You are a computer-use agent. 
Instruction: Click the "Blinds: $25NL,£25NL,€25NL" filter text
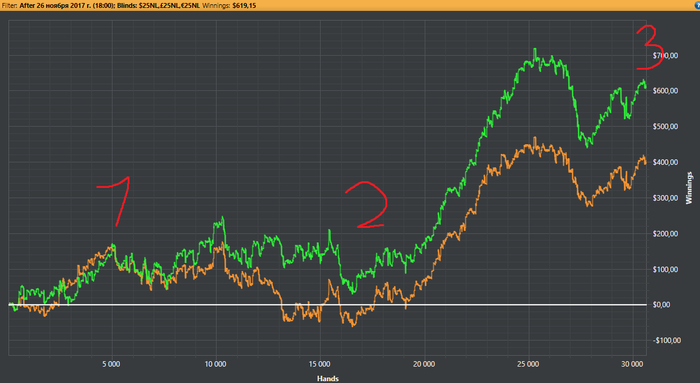tap(158, 6)
